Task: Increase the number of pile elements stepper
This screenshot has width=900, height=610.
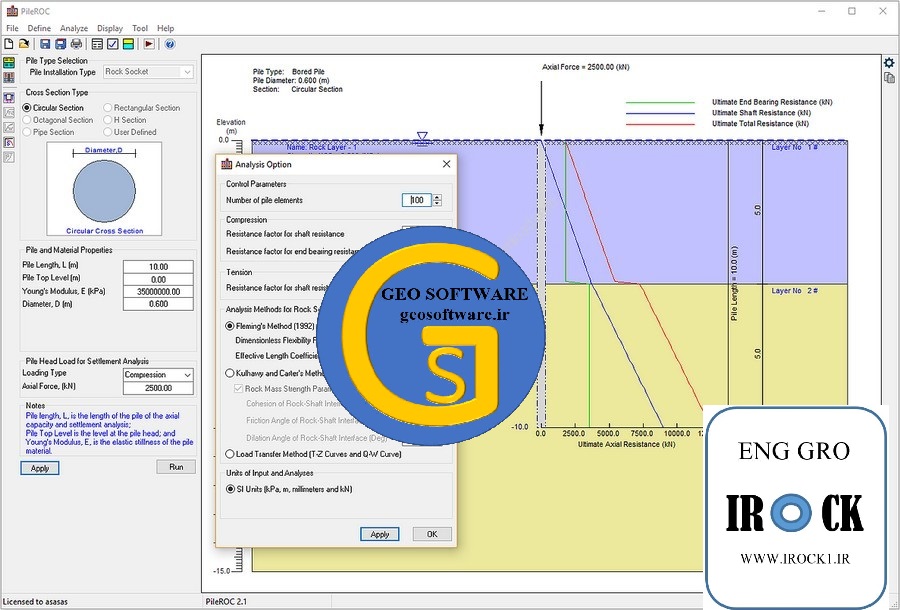Action: point(437,197)
